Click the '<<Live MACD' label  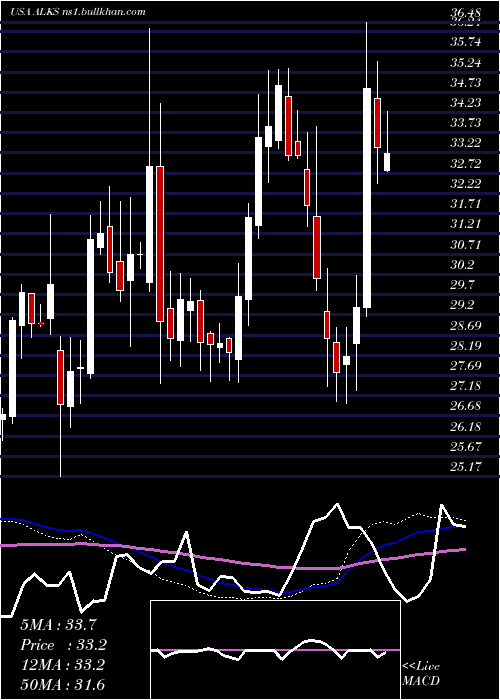[x=421, y=674]
